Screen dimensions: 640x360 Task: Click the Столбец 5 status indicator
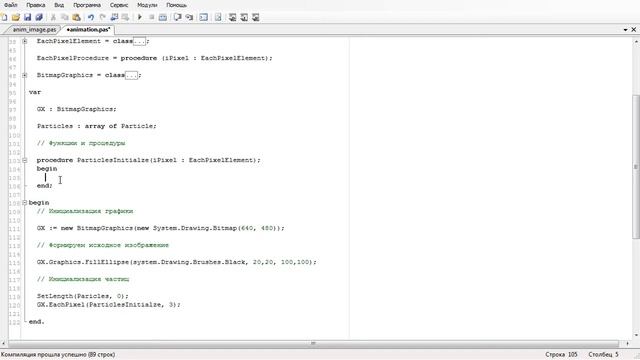[x=603, y=355]
